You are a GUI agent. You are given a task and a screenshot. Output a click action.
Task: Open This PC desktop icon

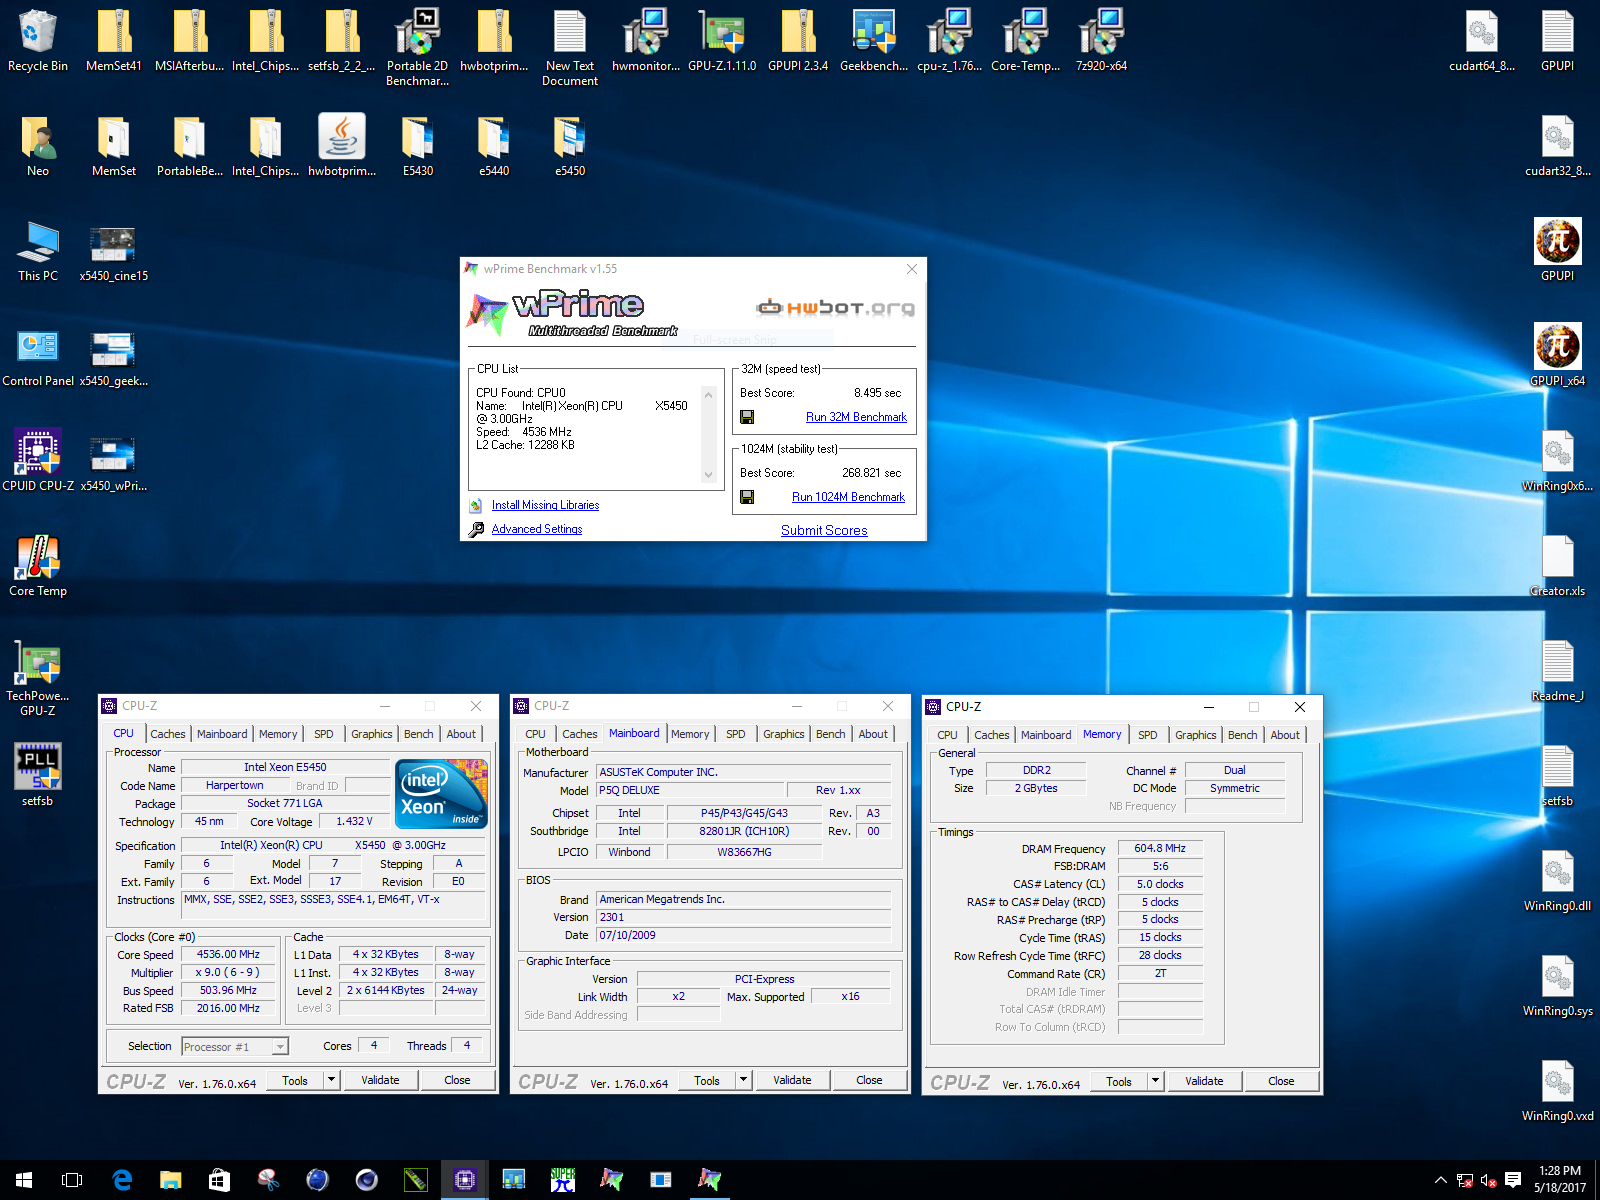38,251
